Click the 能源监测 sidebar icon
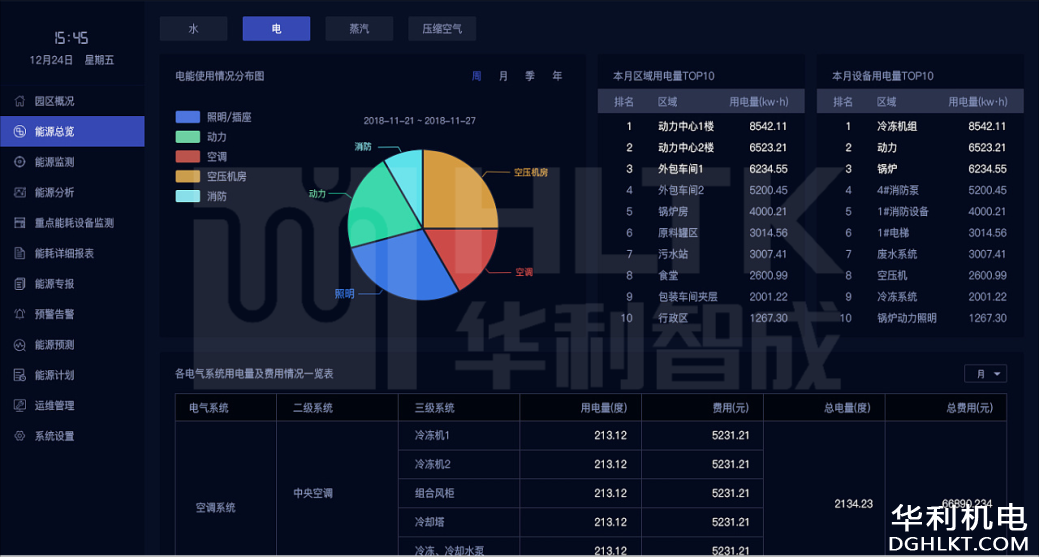 (20, 162)
